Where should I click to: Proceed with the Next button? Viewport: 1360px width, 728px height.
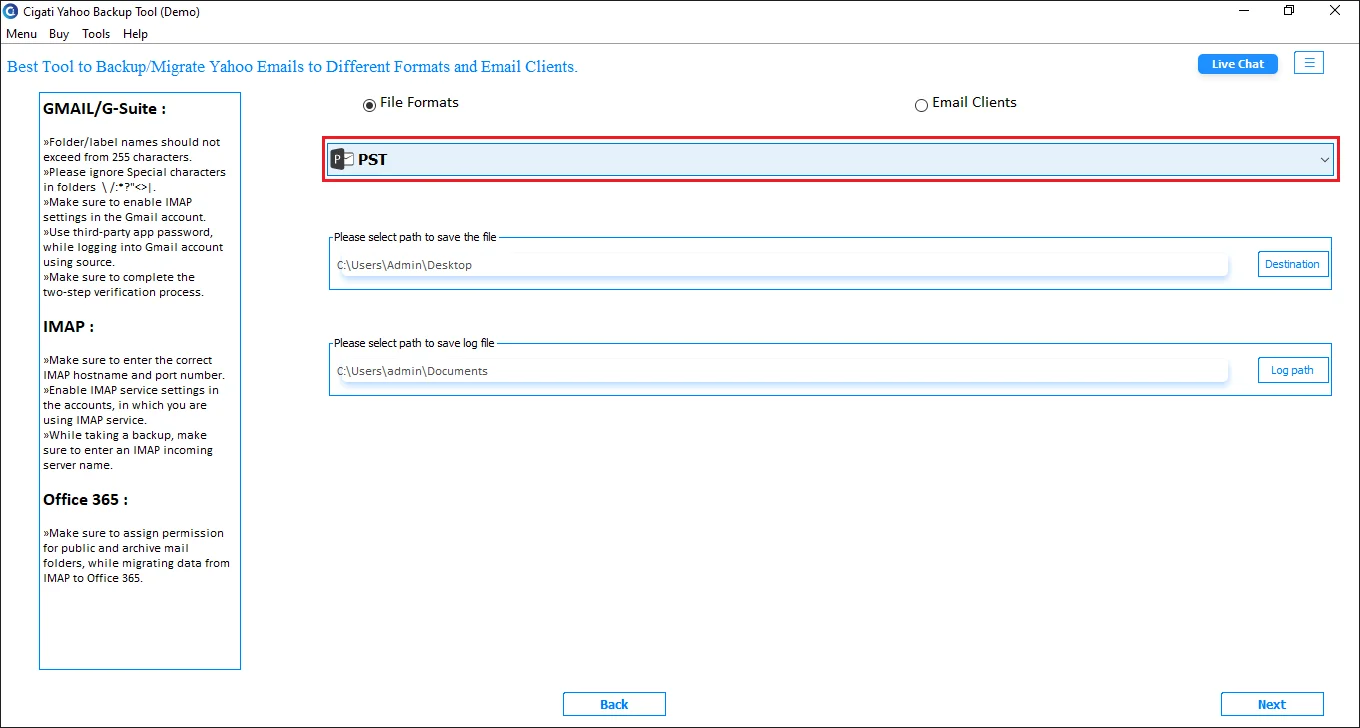[x=1272, y=704]
